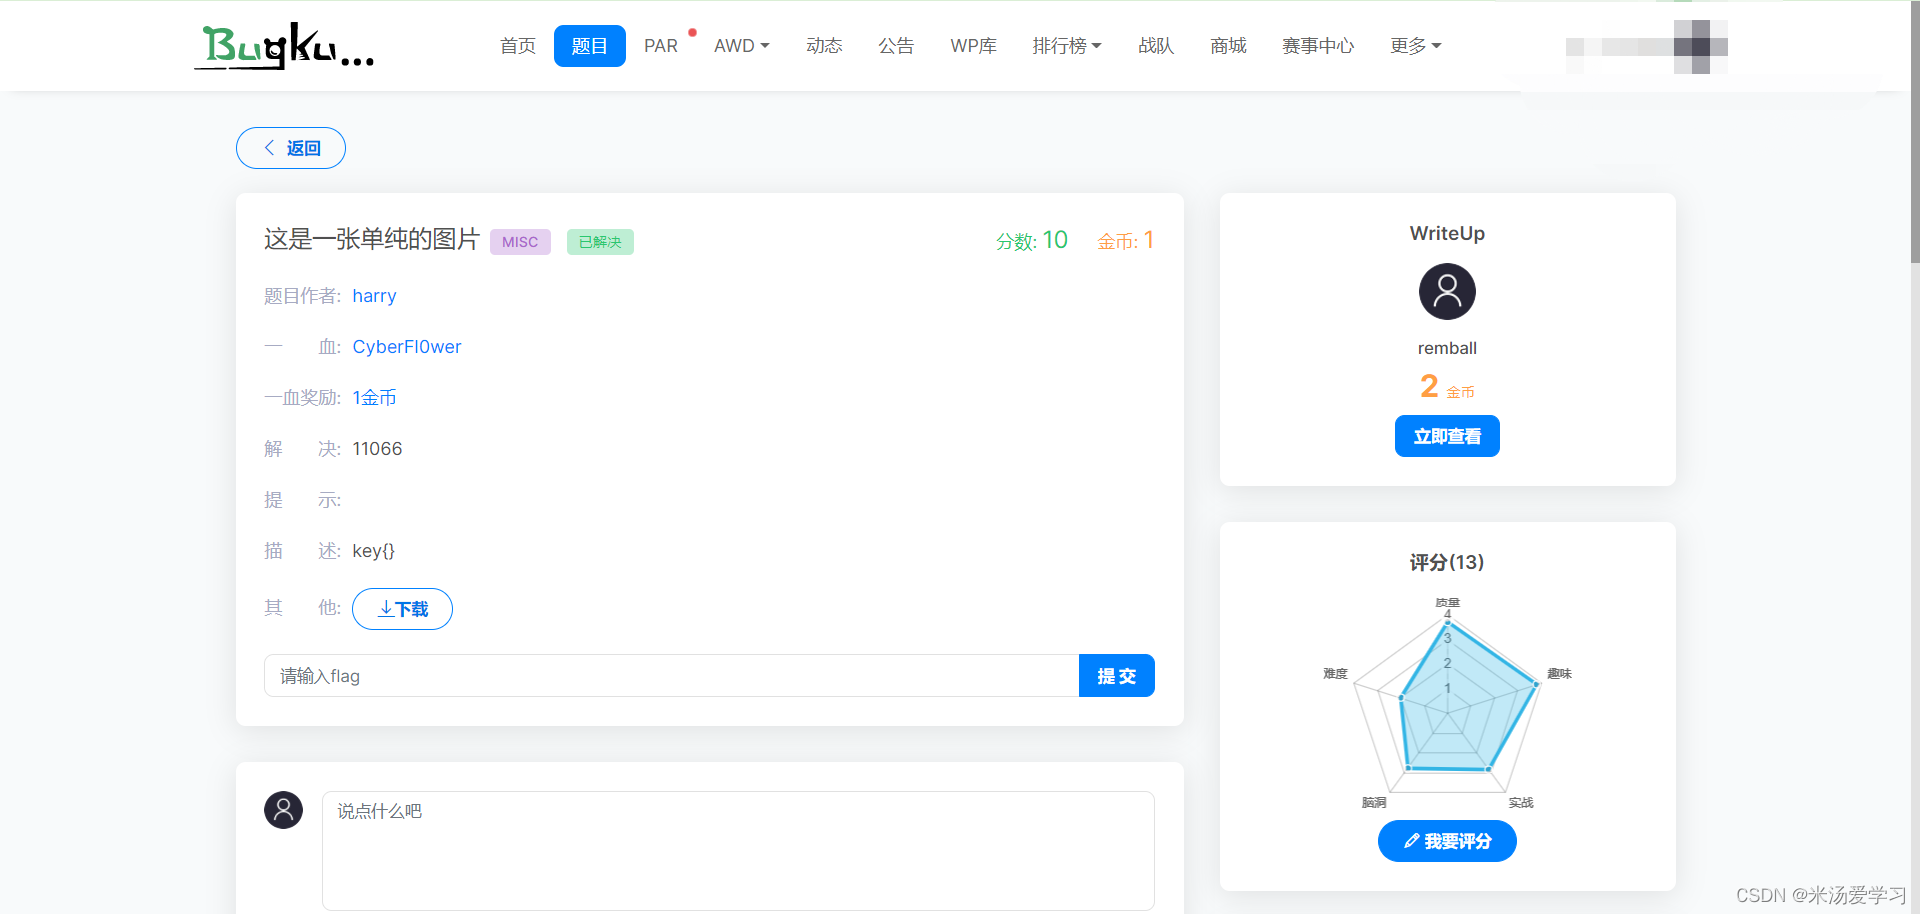
Task: Open the PAR menu item
Action: pyautogui.click(x=661, y=46)
